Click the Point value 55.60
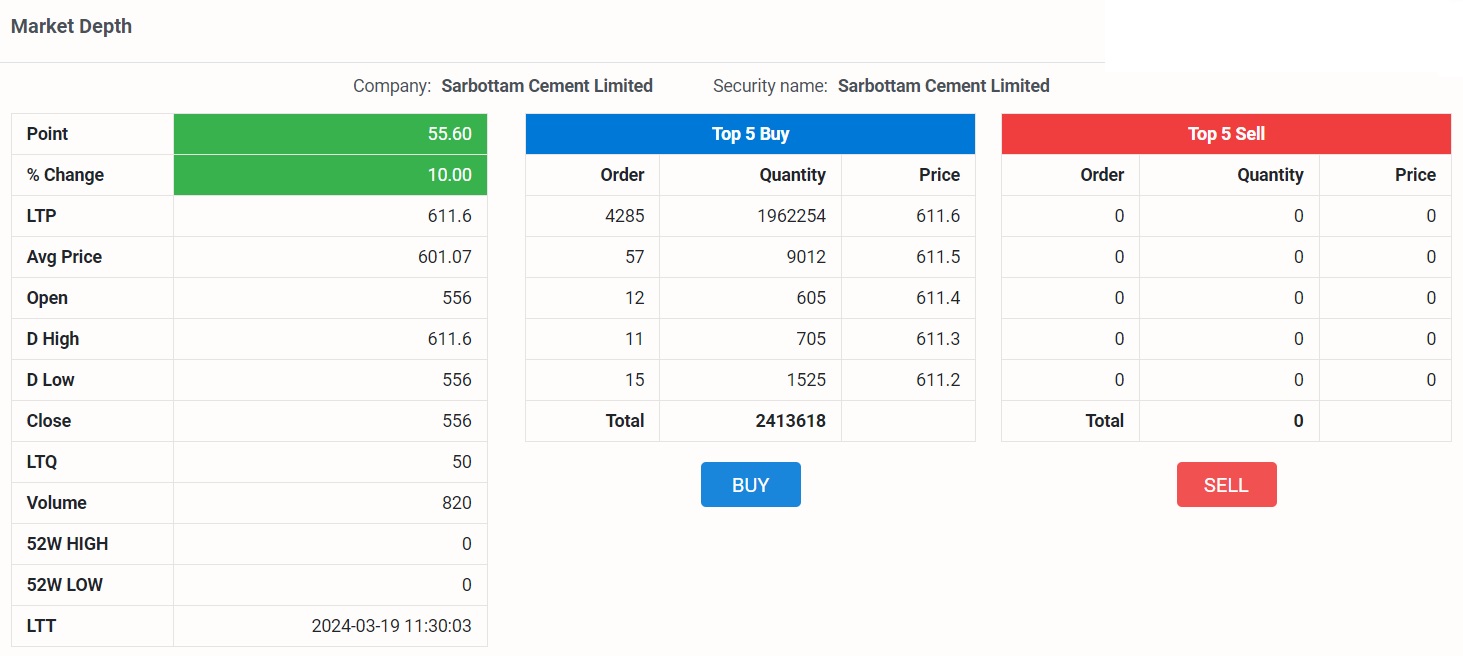1463x668 pixels. [449, 134]
